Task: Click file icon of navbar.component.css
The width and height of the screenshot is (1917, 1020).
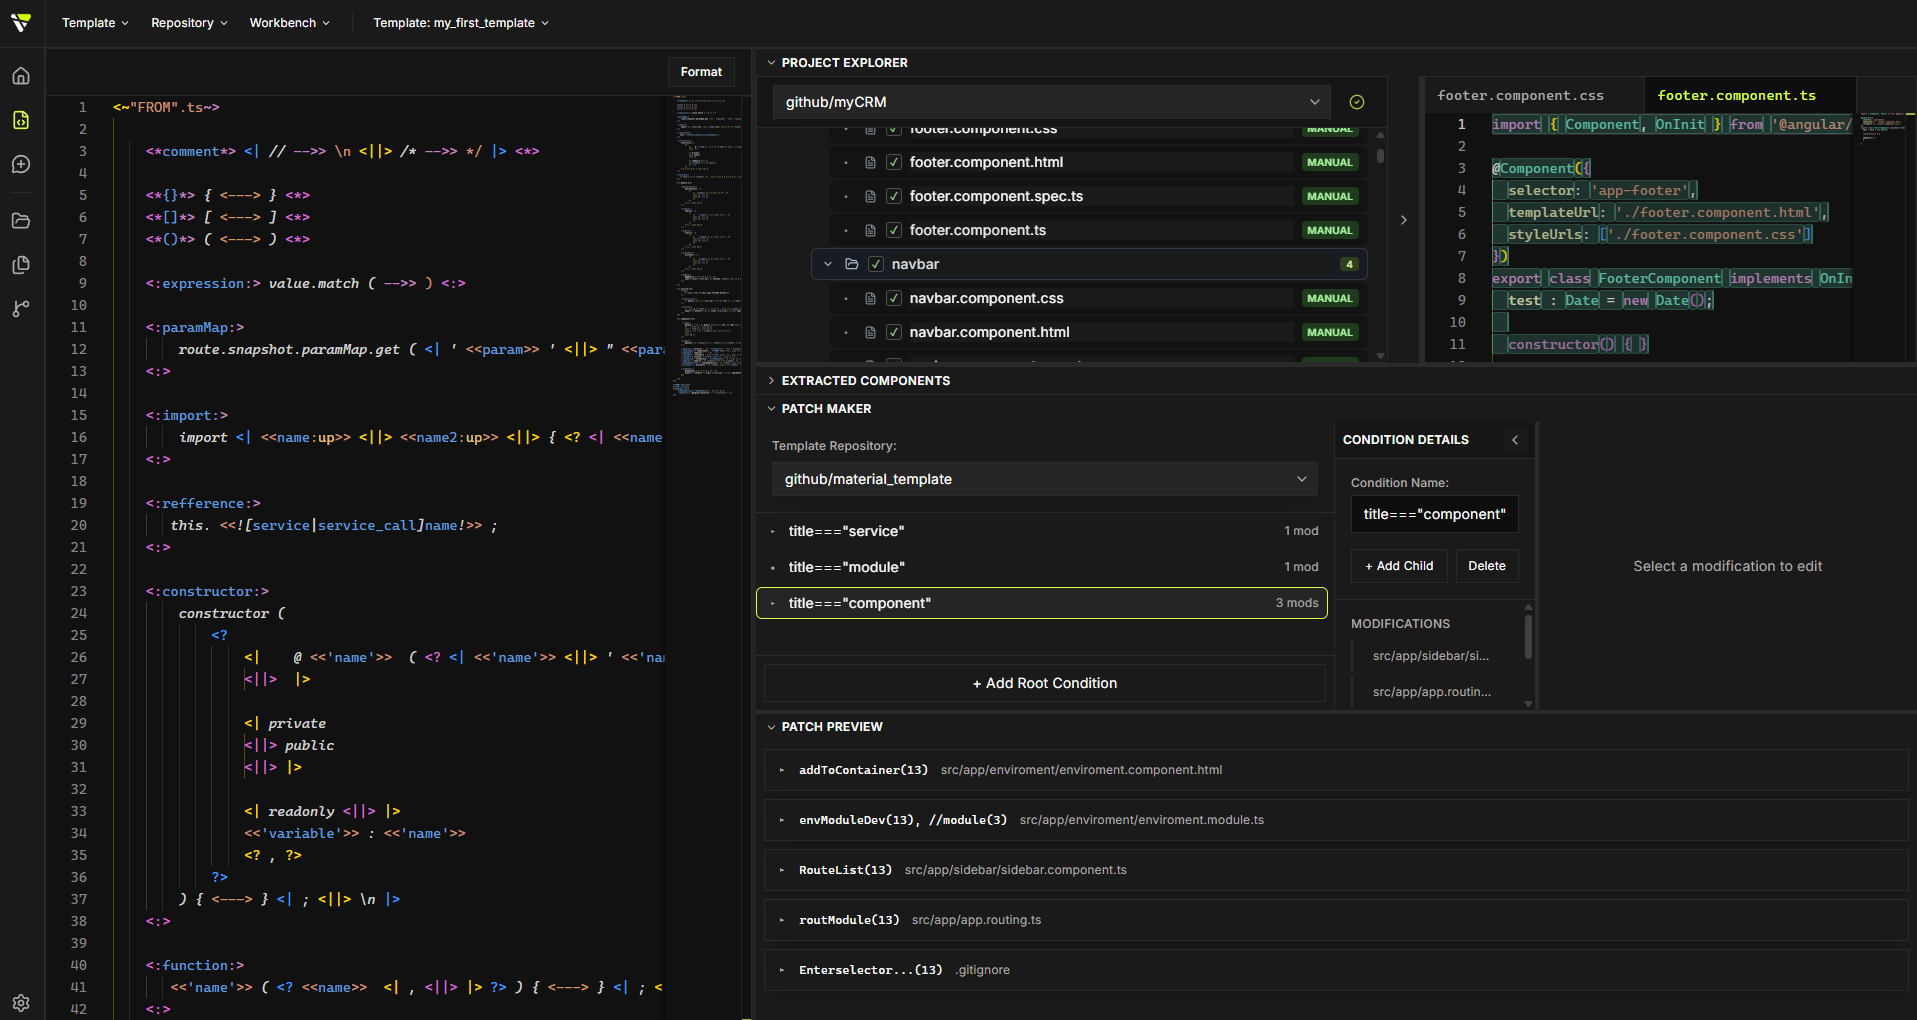Action: (870, 298)
